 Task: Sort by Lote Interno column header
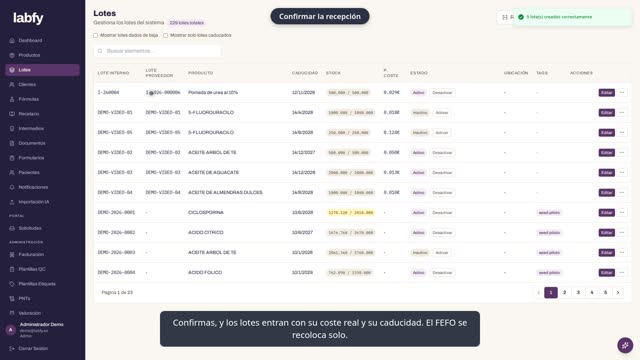pos(113,73)
